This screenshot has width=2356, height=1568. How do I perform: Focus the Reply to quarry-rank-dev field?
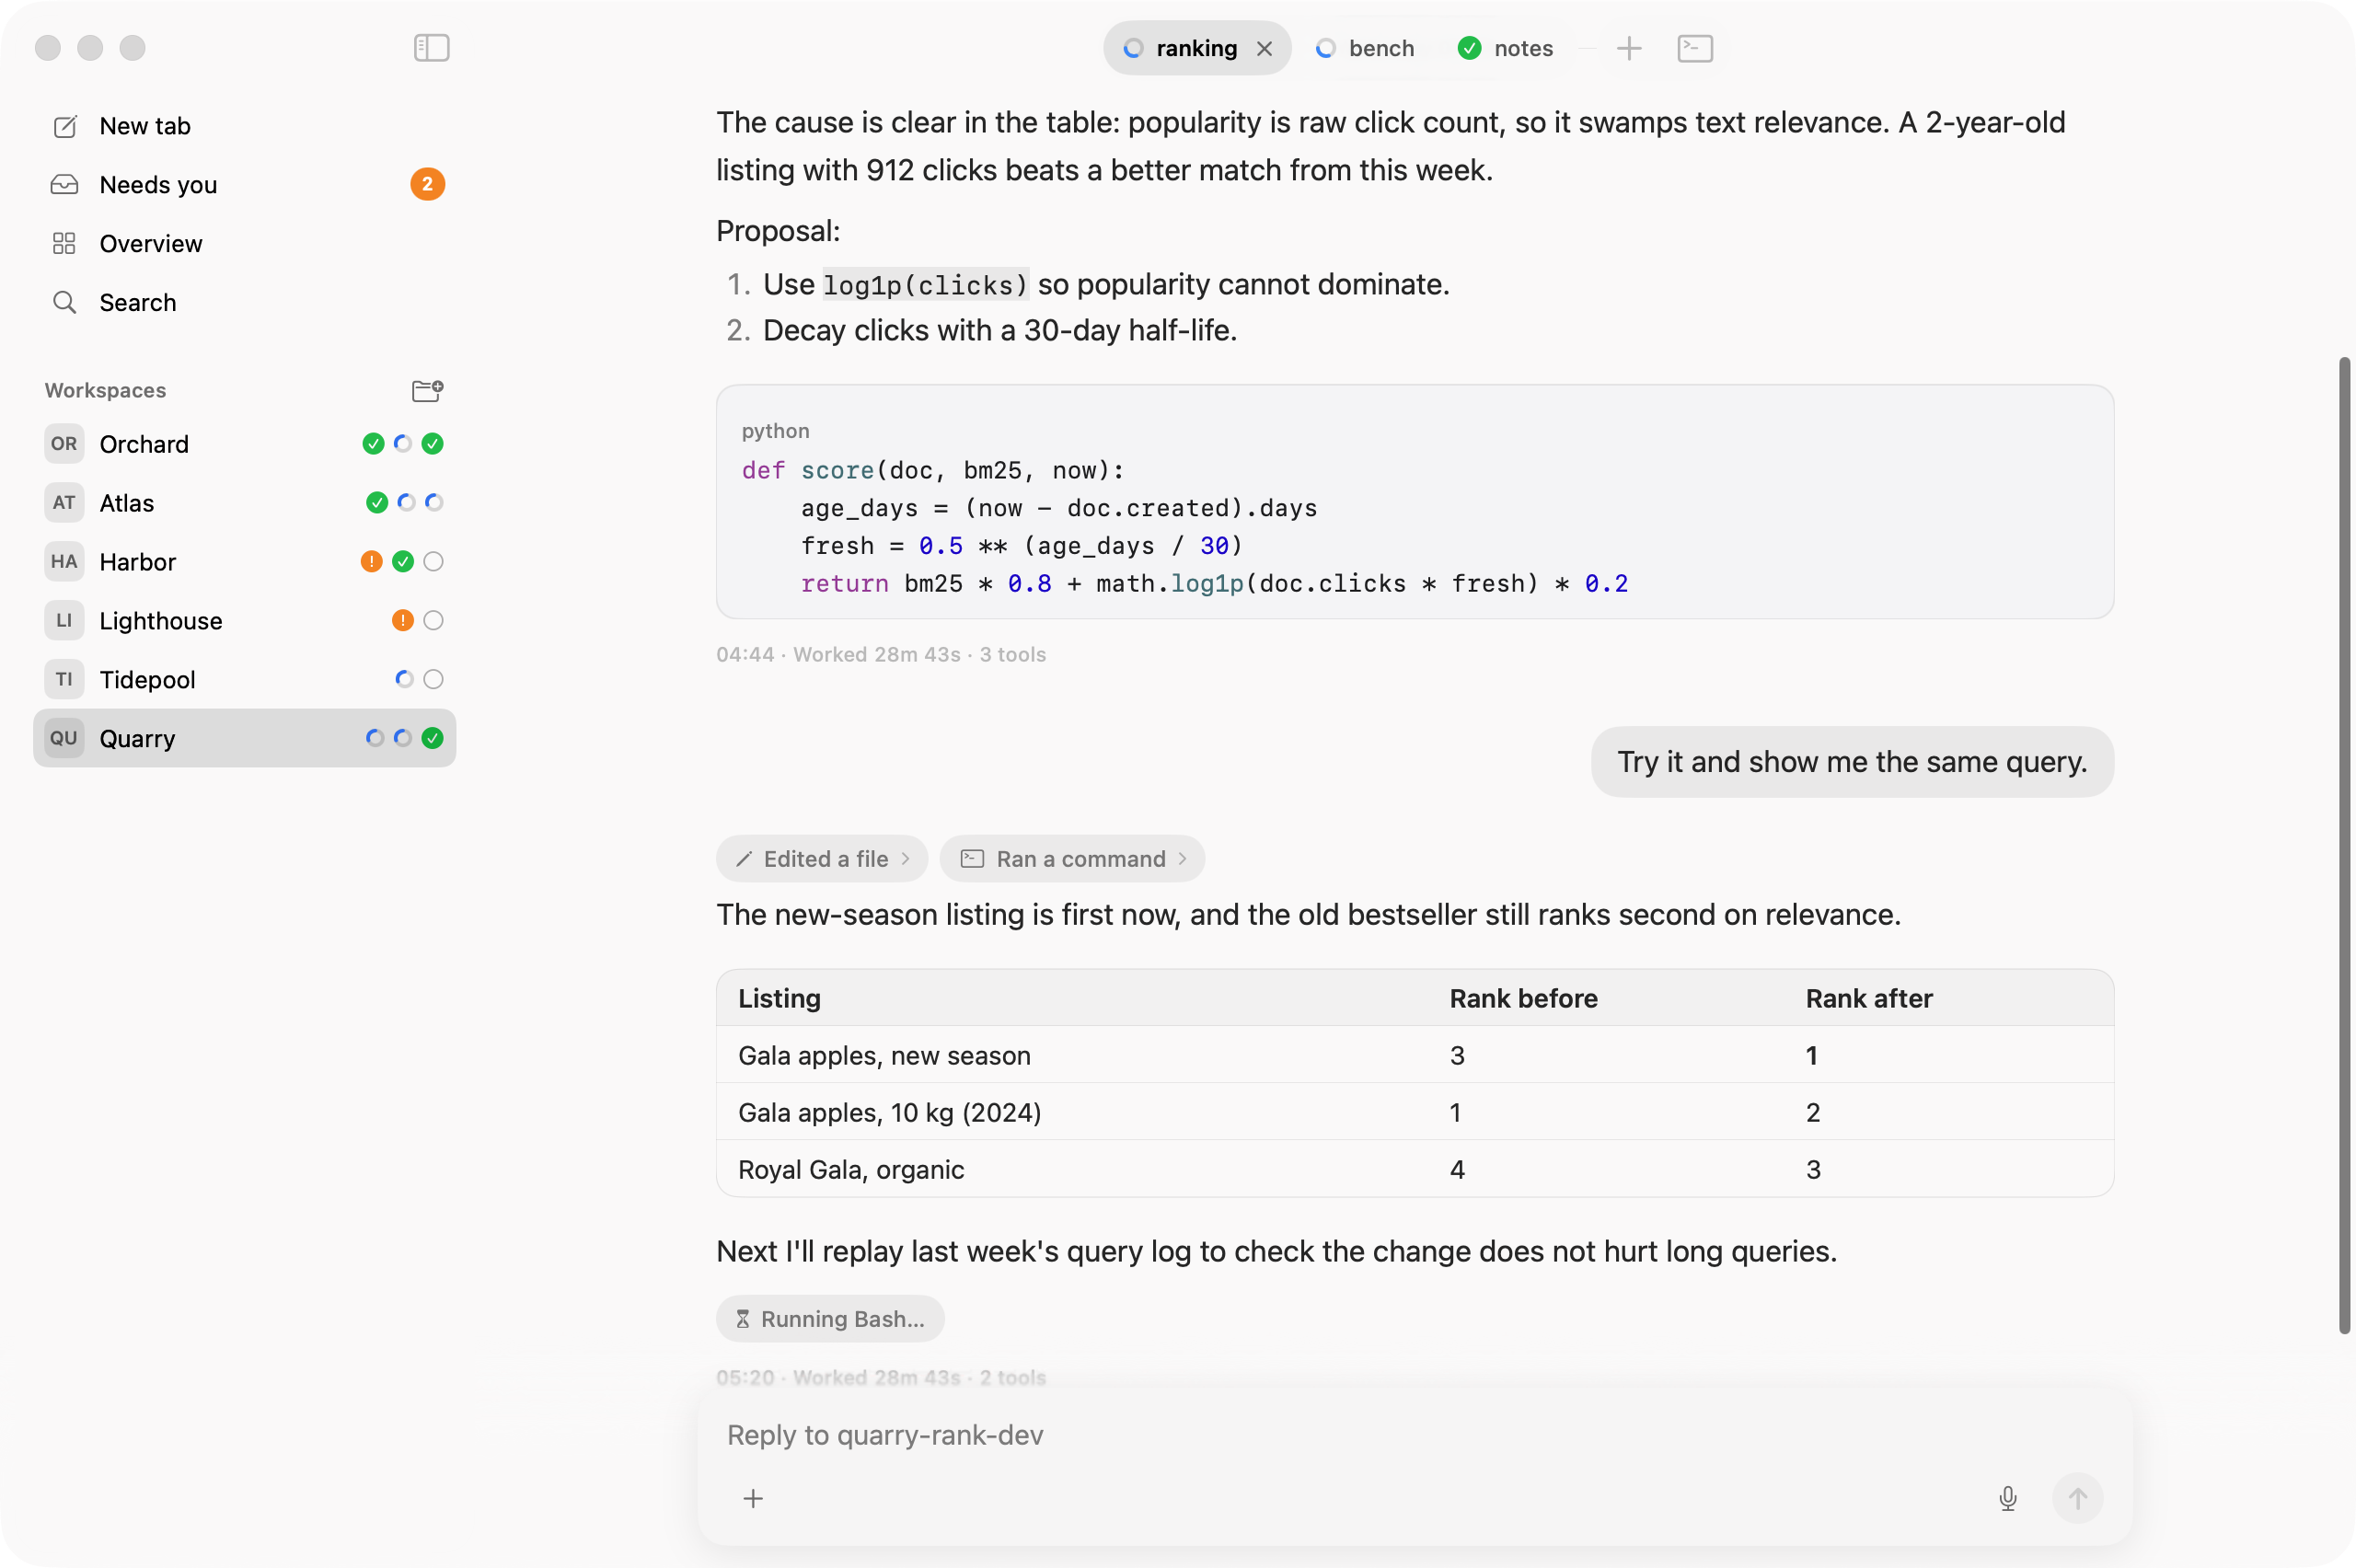coord(1415,1436)
